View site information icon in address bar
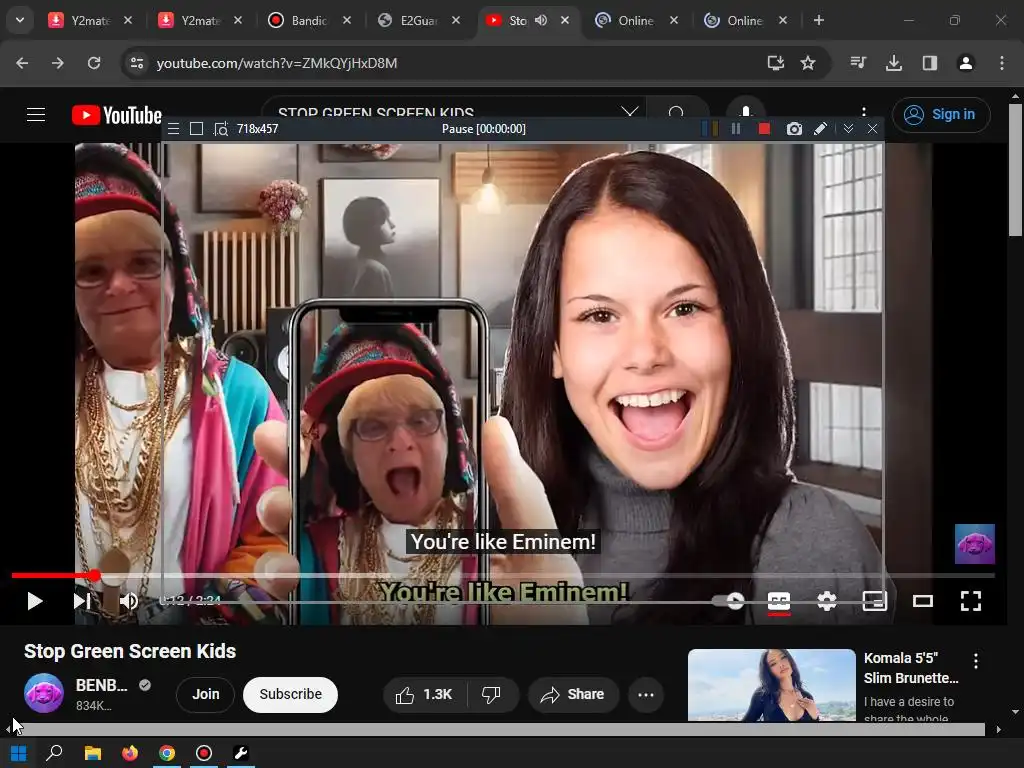The width and height of the screenshot is (1024, 768). pyautogui.click(x=137, y=63)
